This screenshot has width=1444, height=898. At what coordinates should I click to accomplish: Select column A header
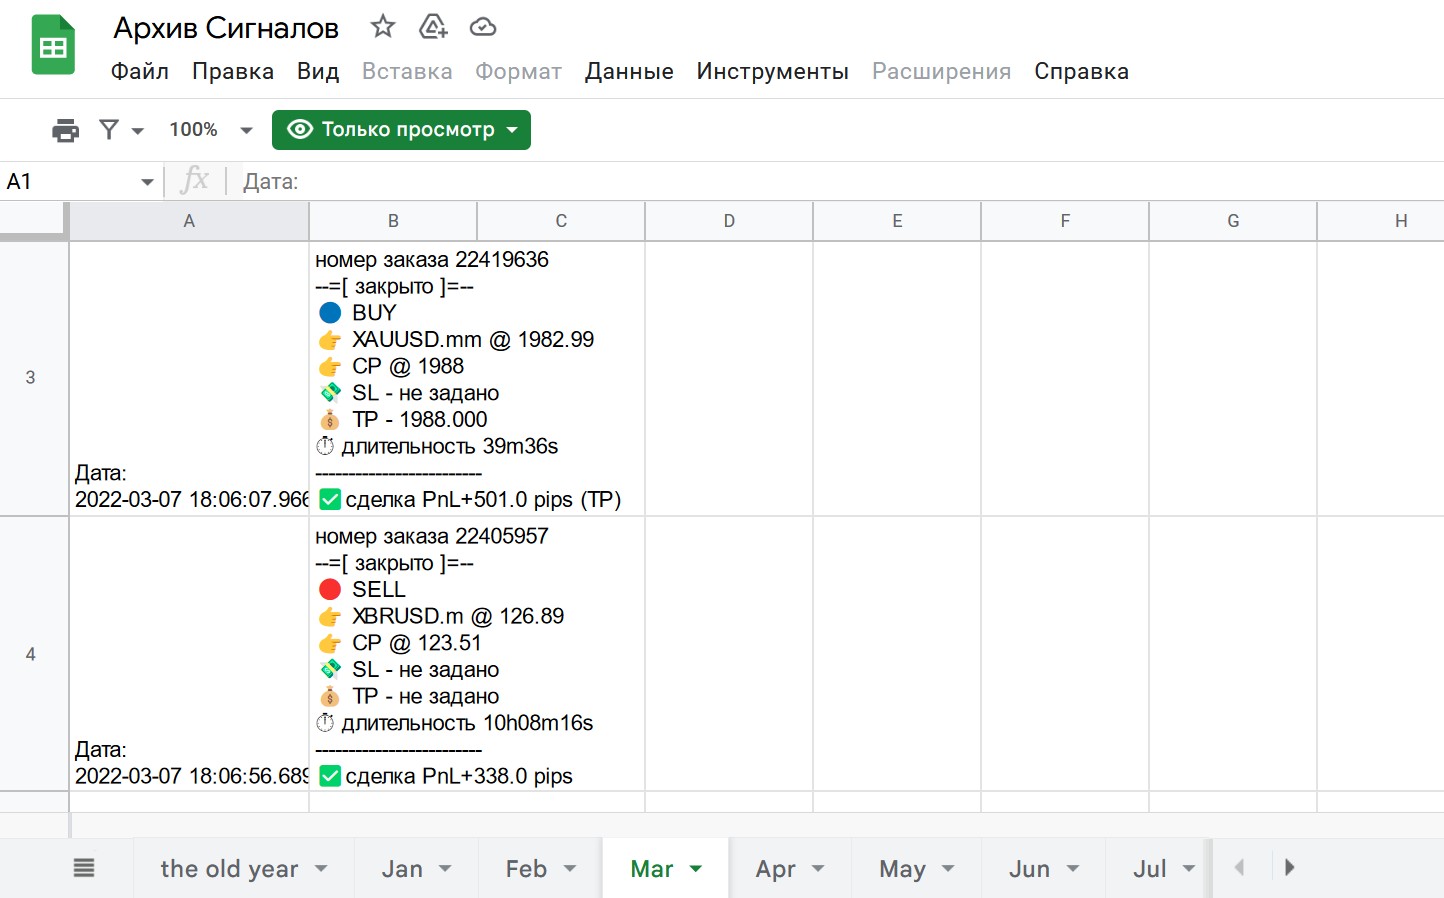189,221
